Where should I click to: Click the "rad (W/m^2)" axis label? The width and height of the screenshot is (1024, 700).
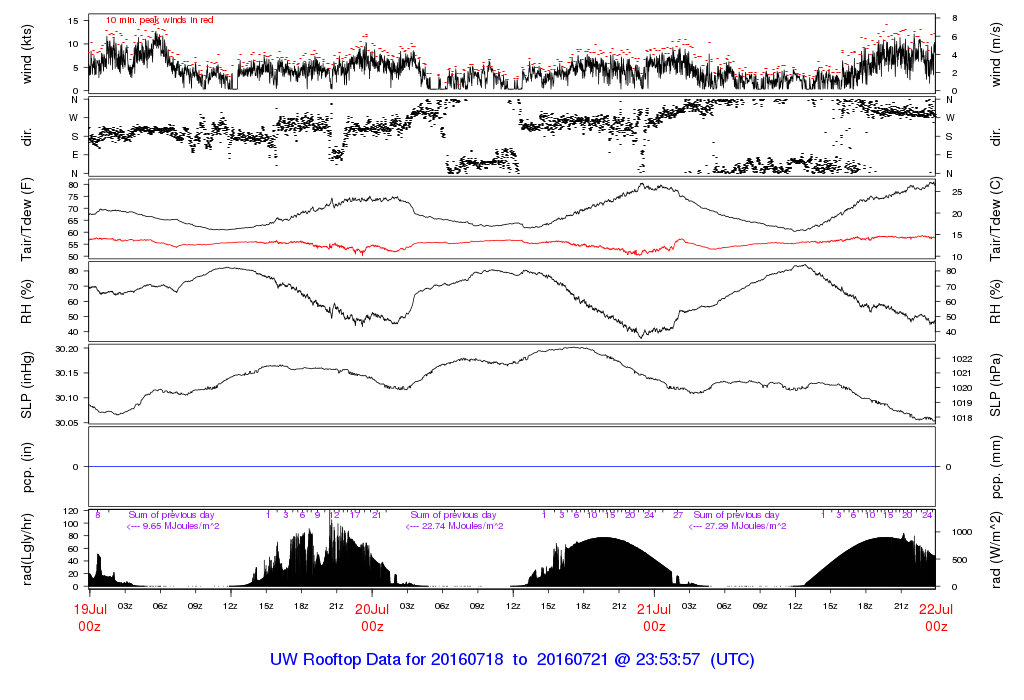(996, 549)
